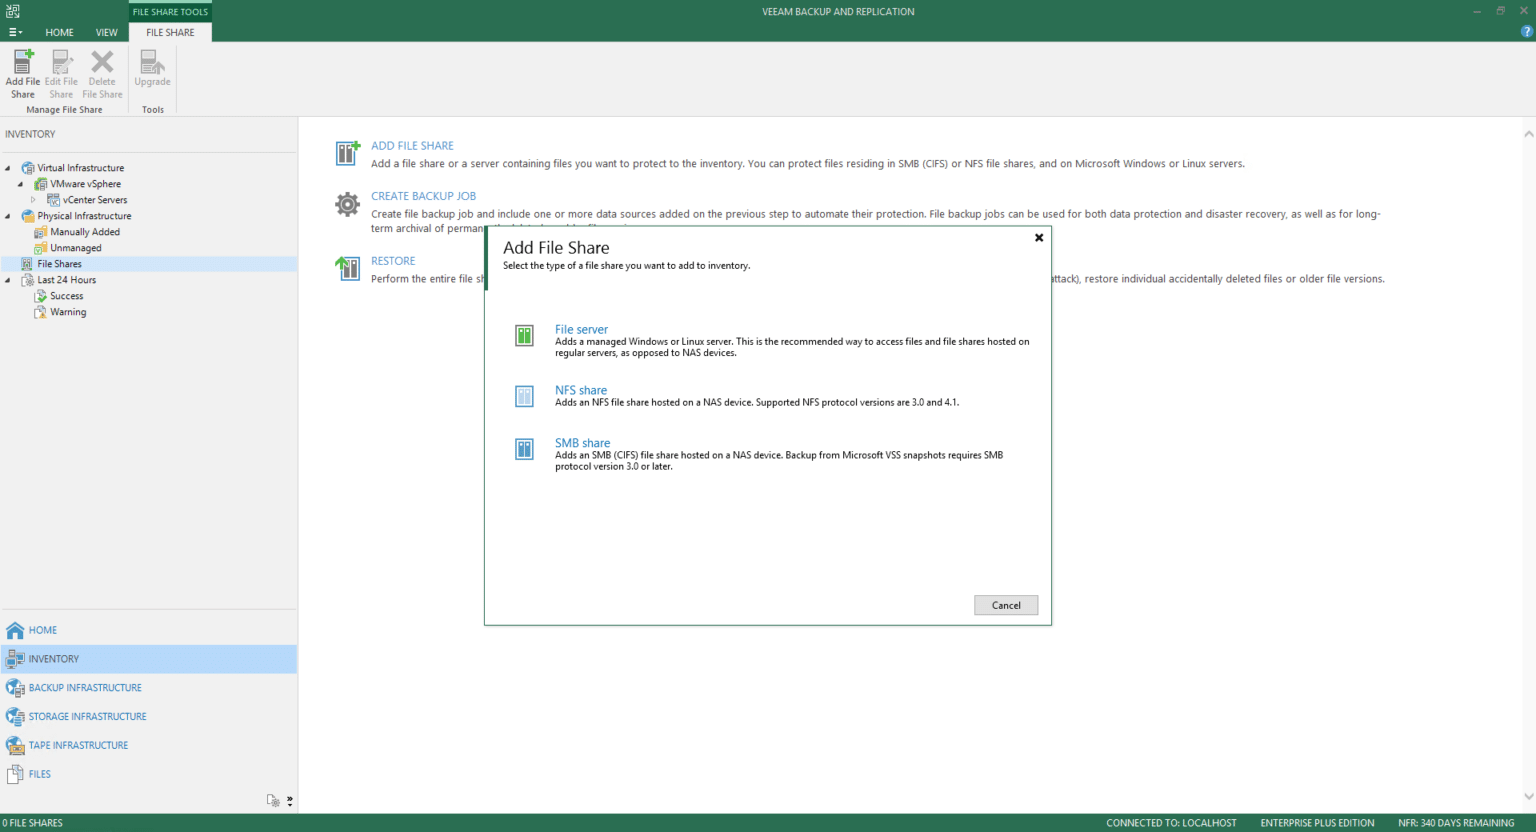
Task: Cancel the Add File Share dialog
Action: coord(1006,605)
